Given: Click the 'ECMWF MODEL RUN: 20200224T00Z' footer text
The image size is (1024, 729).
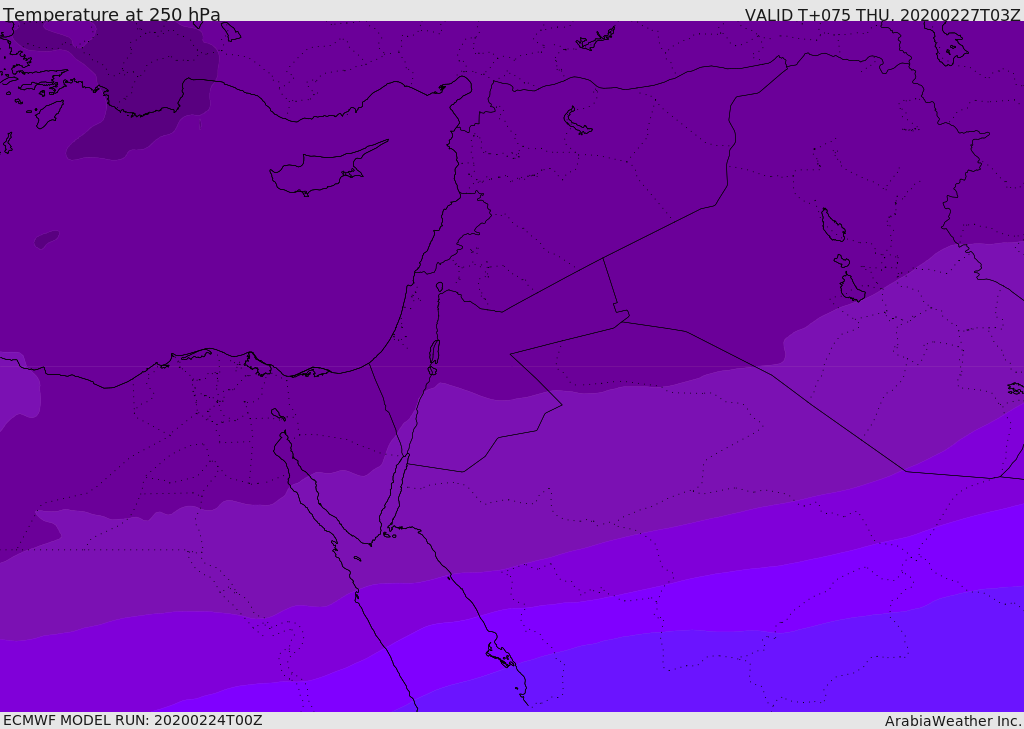Looking at the screenshot, I should pos(133,720).
